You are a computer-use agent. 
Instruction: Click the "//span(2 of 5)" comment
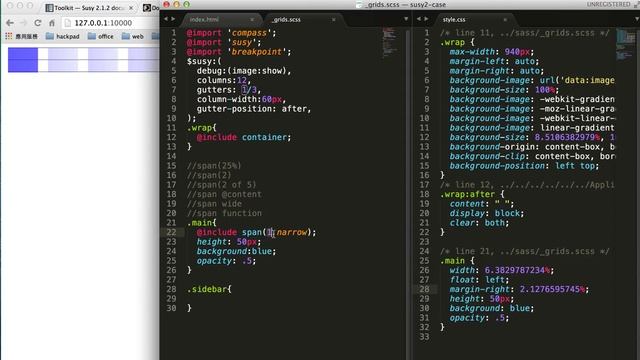pos(221,184)
